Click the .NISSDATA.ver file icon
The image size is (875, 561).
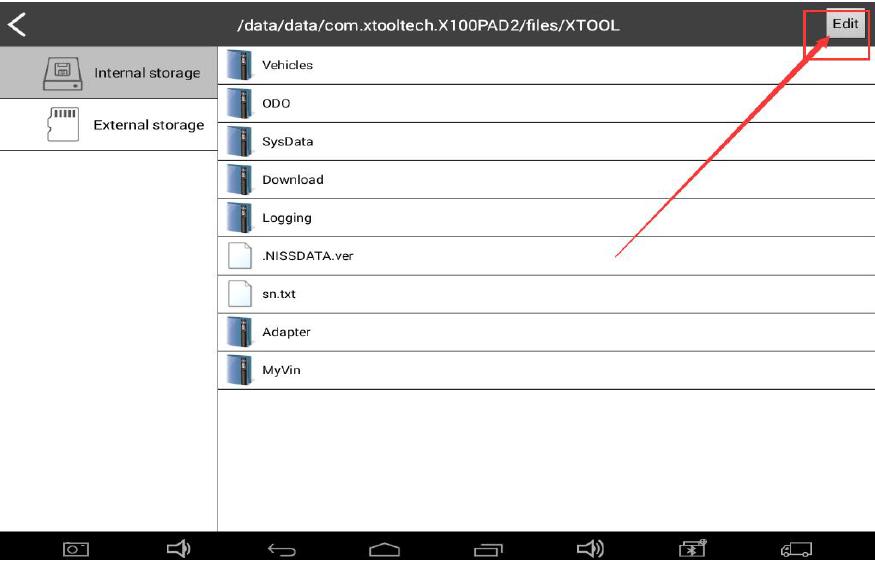click(240, 256)
